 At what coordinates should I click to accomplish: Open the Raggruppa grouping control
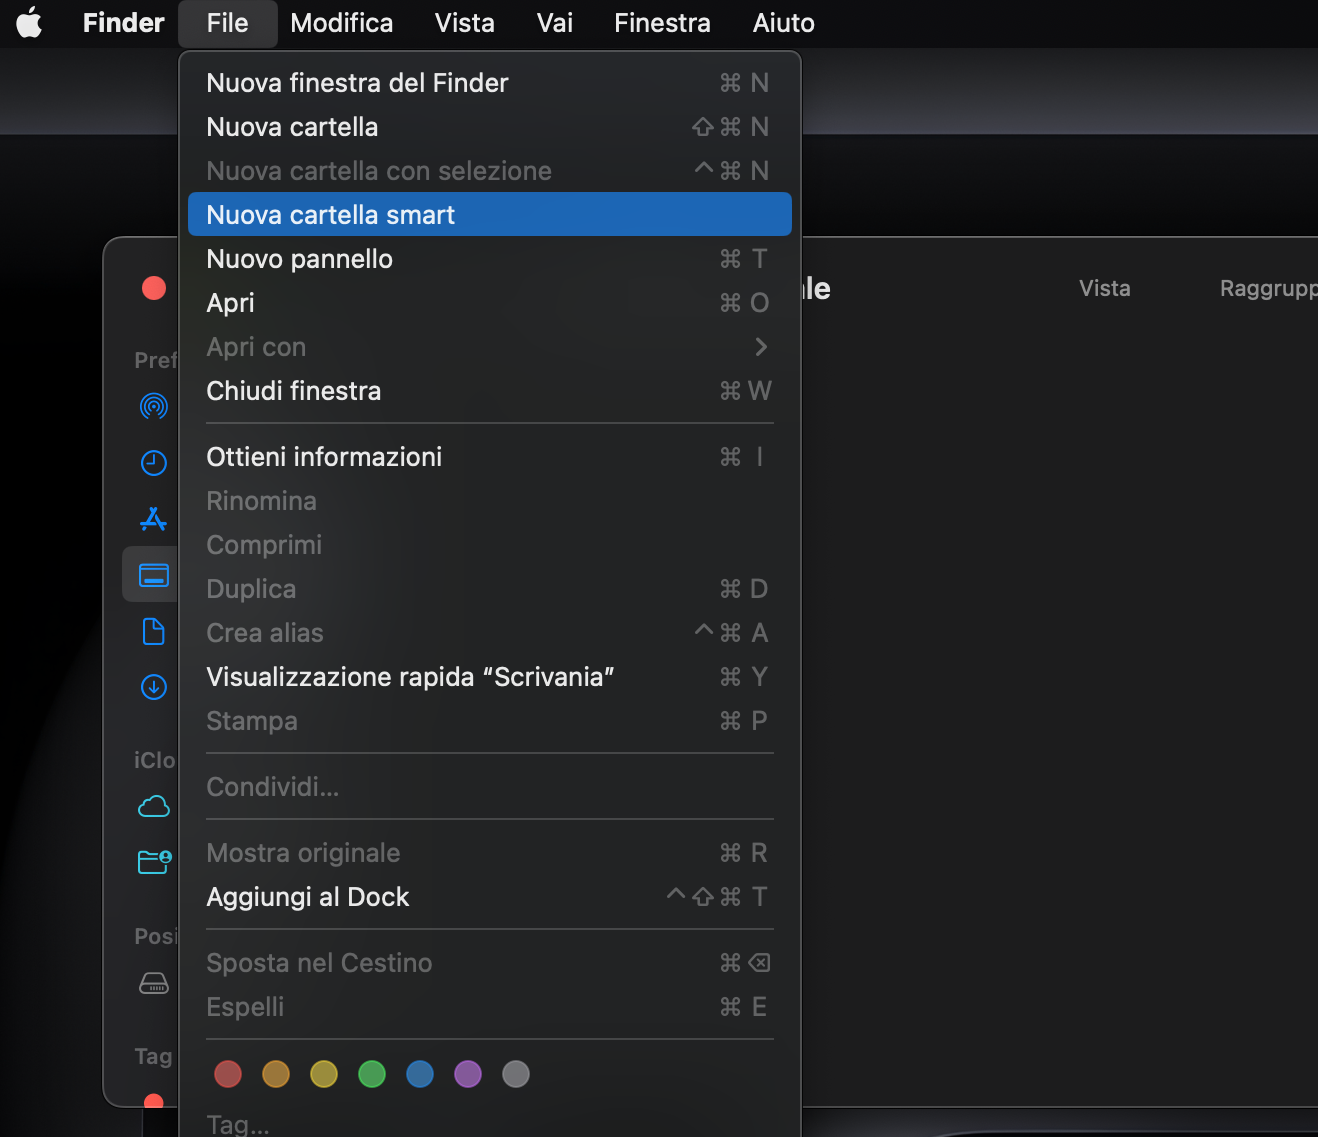coord(1268,288)
